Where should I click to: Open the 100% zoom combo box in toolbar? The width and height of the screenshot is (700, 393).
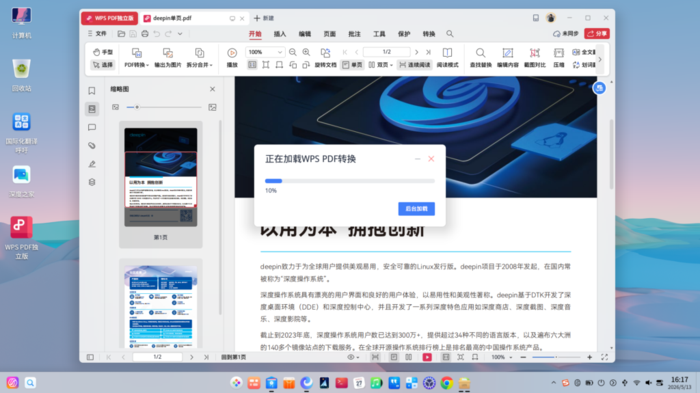click(x=264, y=52)
